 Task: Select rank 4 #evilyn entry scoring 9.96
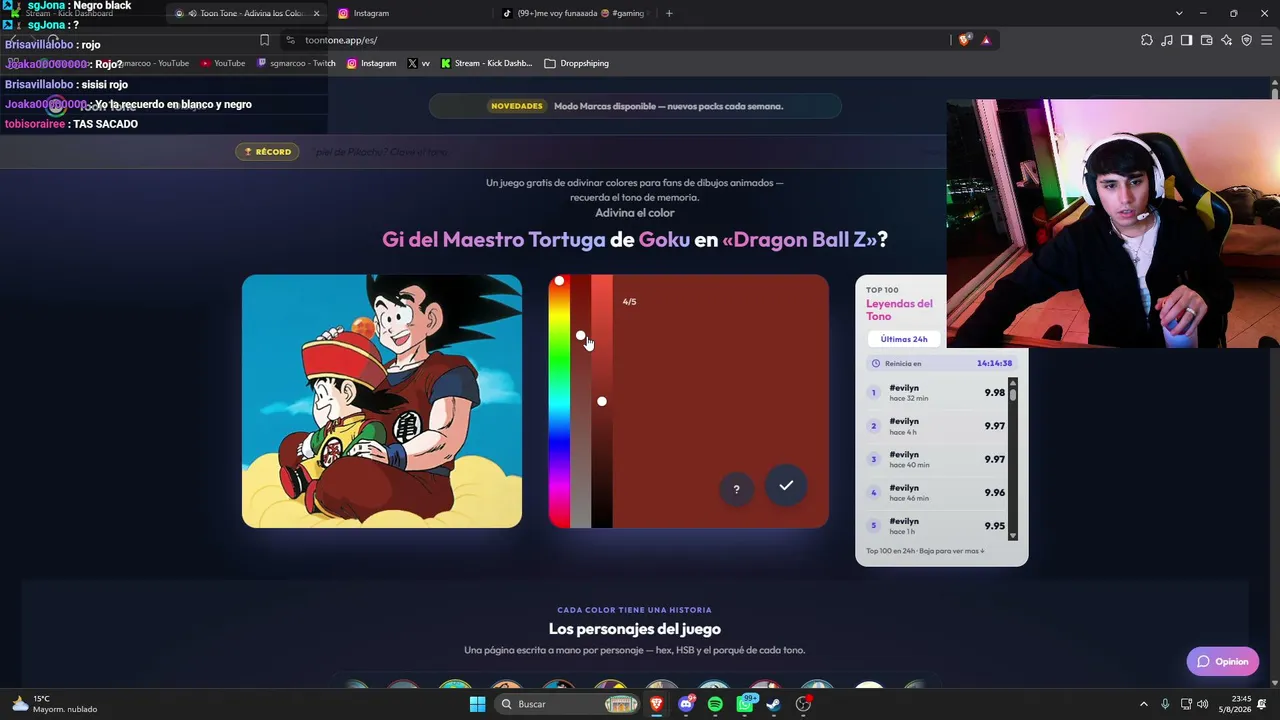tap(936, 492)
